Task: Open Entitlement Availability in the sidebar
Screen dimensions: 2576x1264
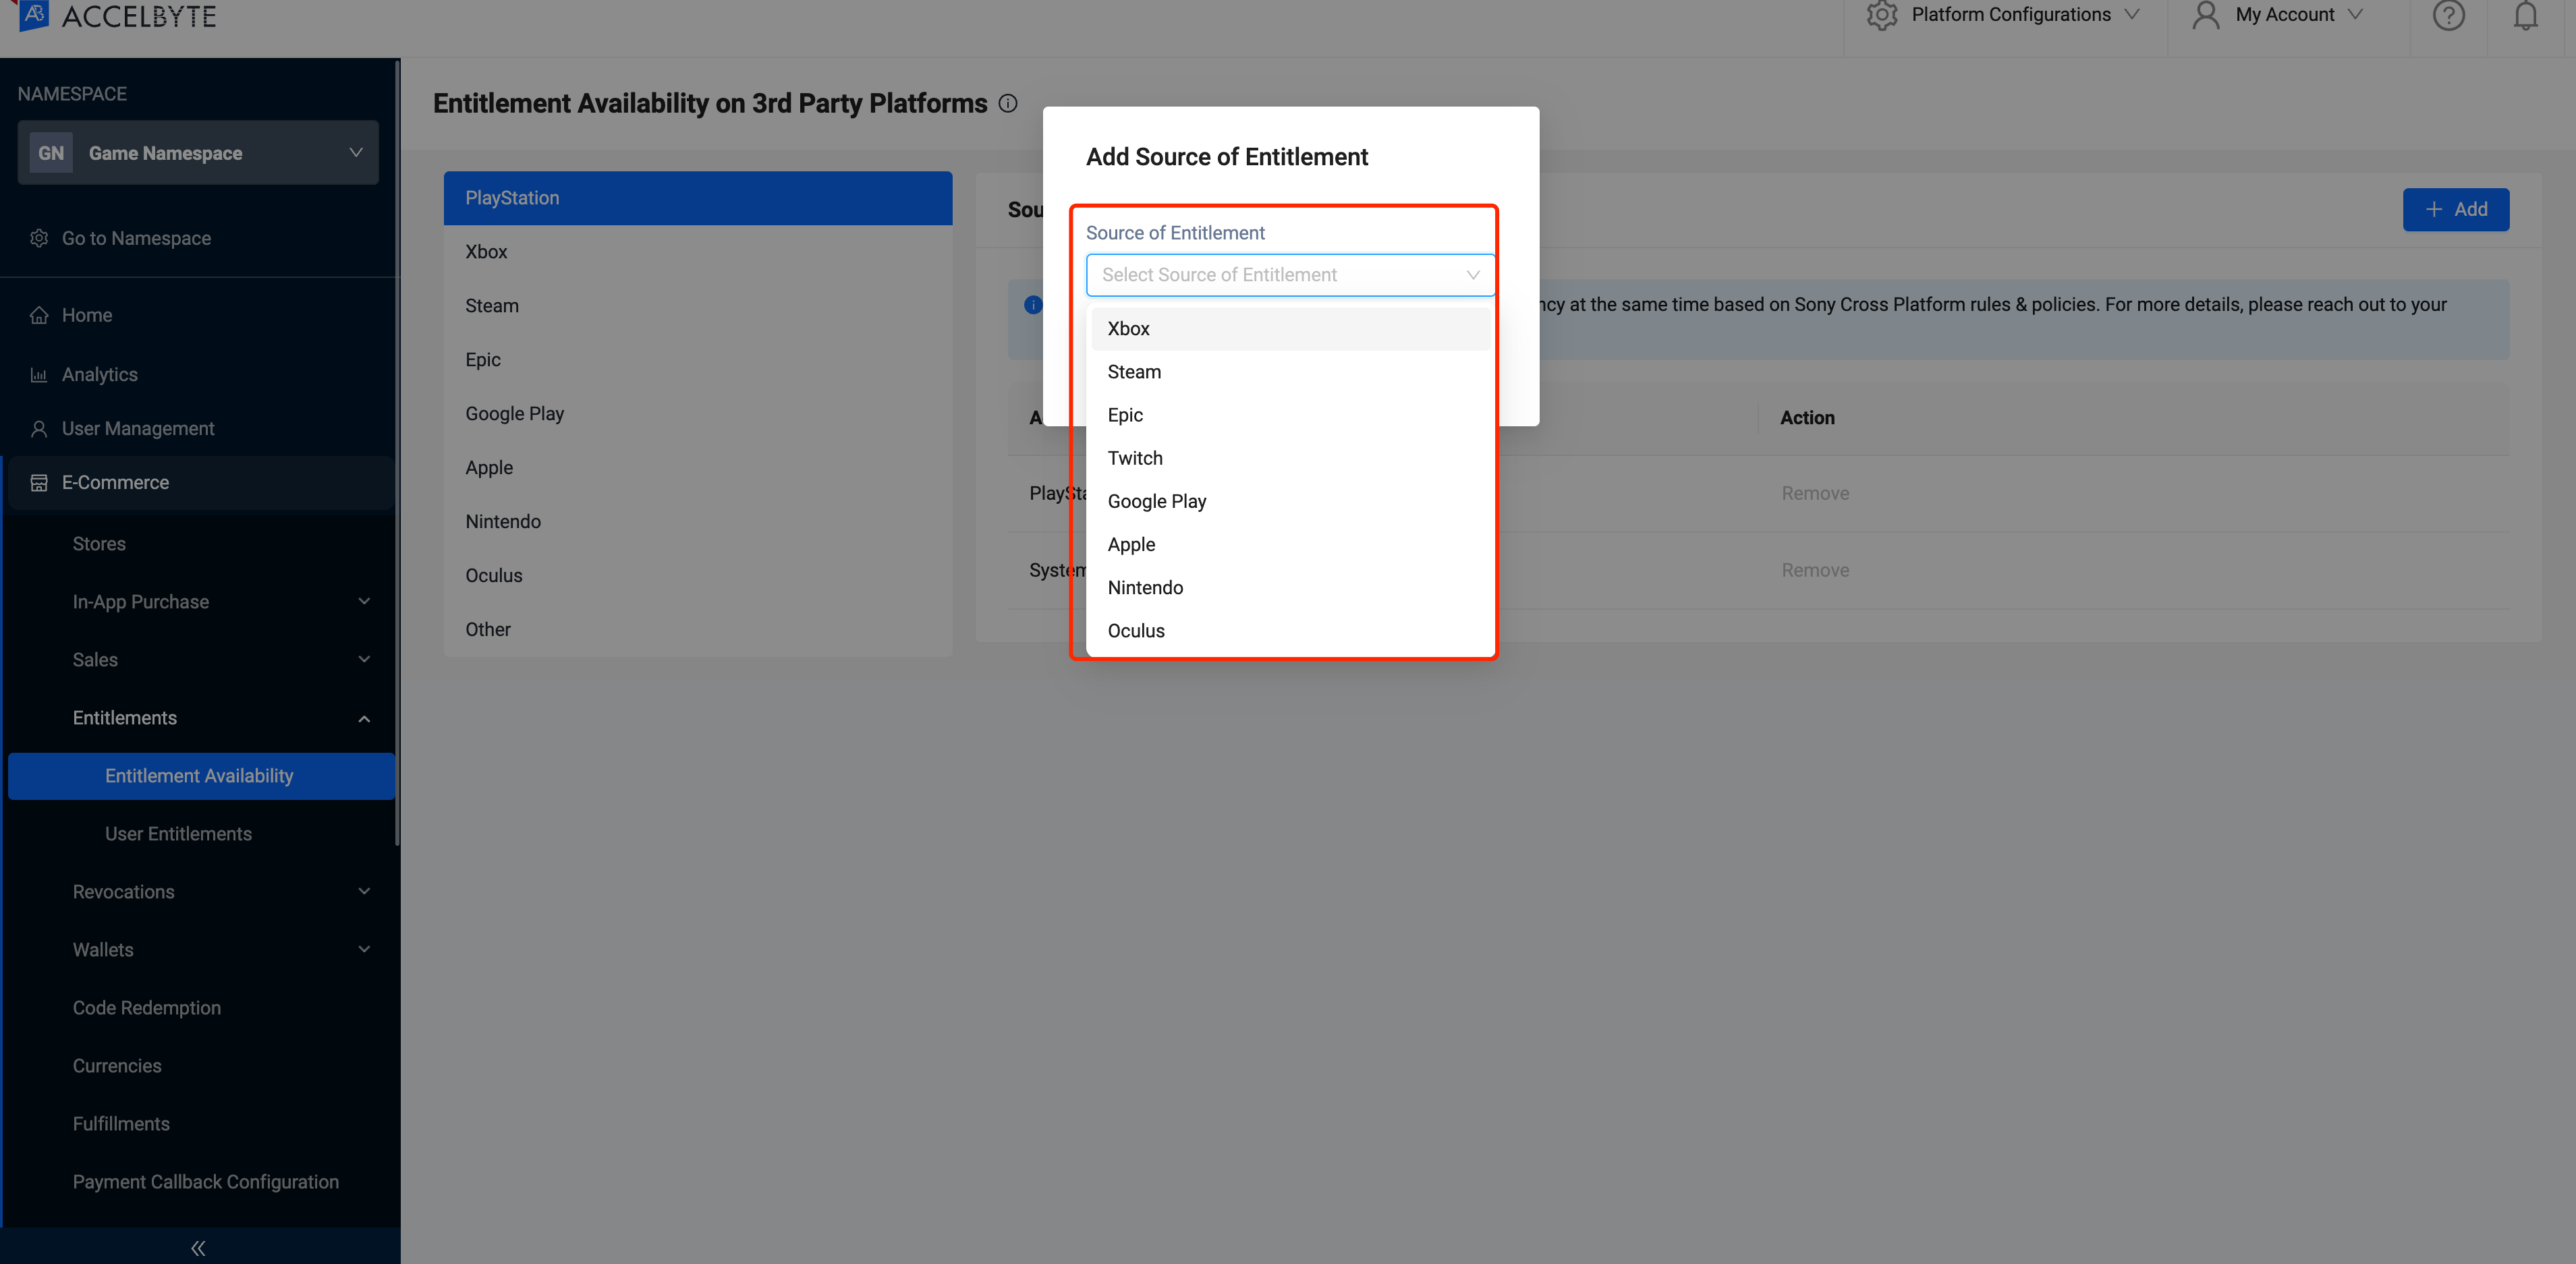Action: [x=201, y=776]
